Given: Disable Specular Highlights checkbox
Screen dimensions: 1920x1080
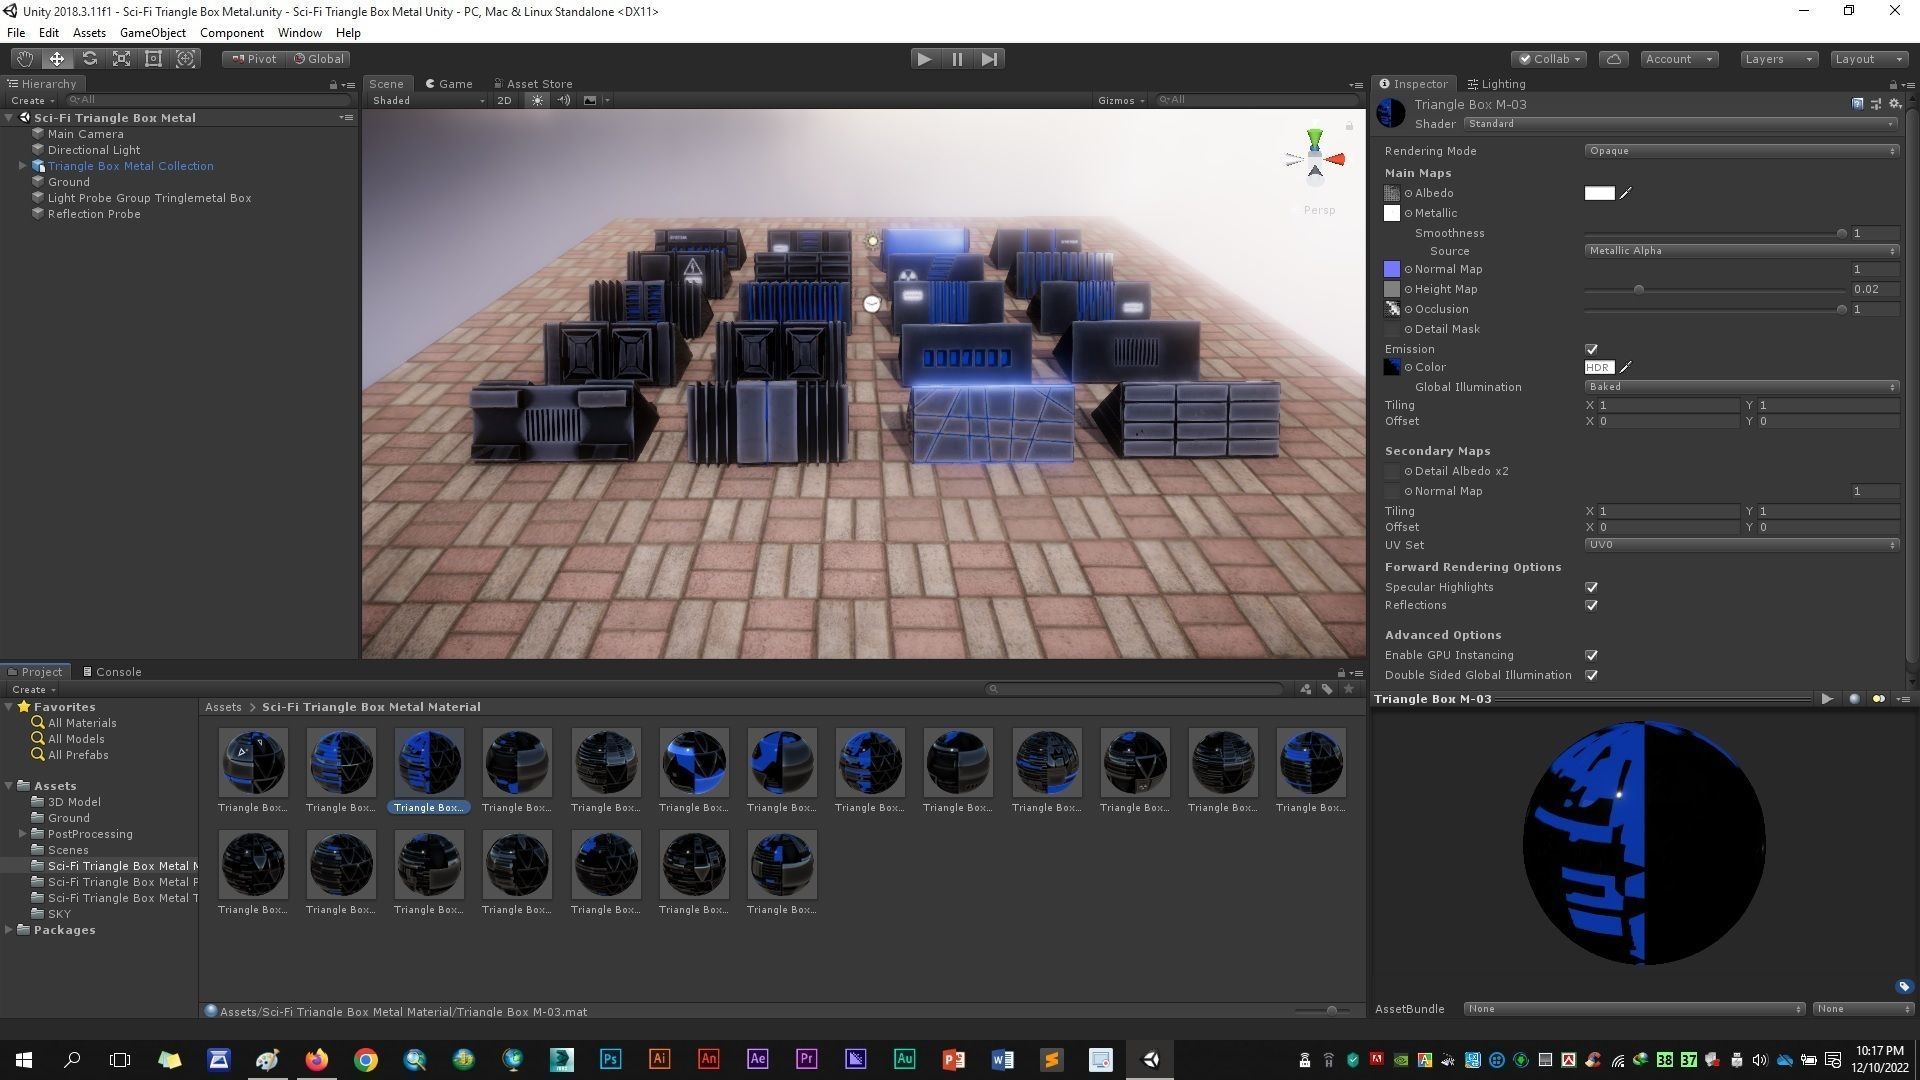Looking at the screenshot, I should click(x=1591, y=587).
